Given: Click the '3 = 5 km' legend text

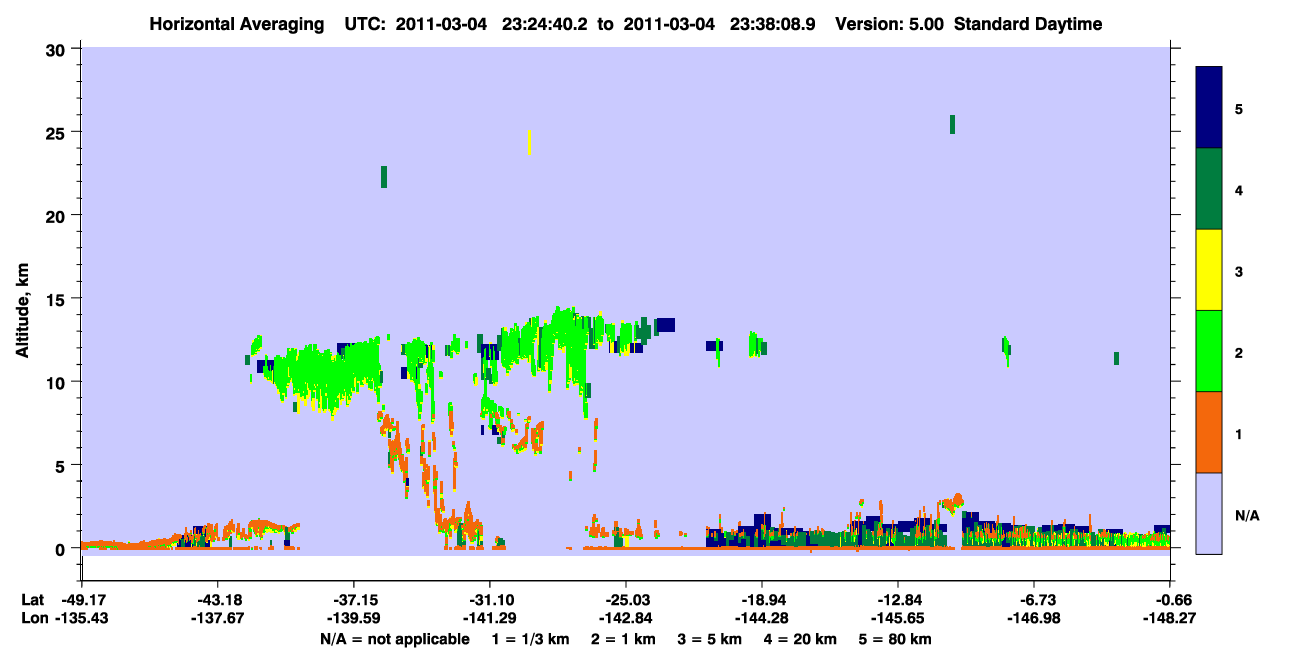Looking at the screenshot, I should [x=708, y=639].
